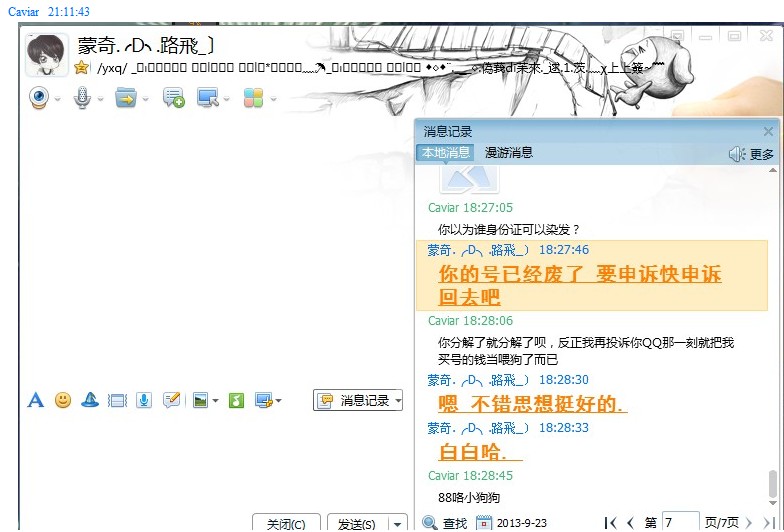Click the Caviar 18:27:05 sender line
Image resolution: width=784 pixels, height=532 pixels.
click(470, 208)
